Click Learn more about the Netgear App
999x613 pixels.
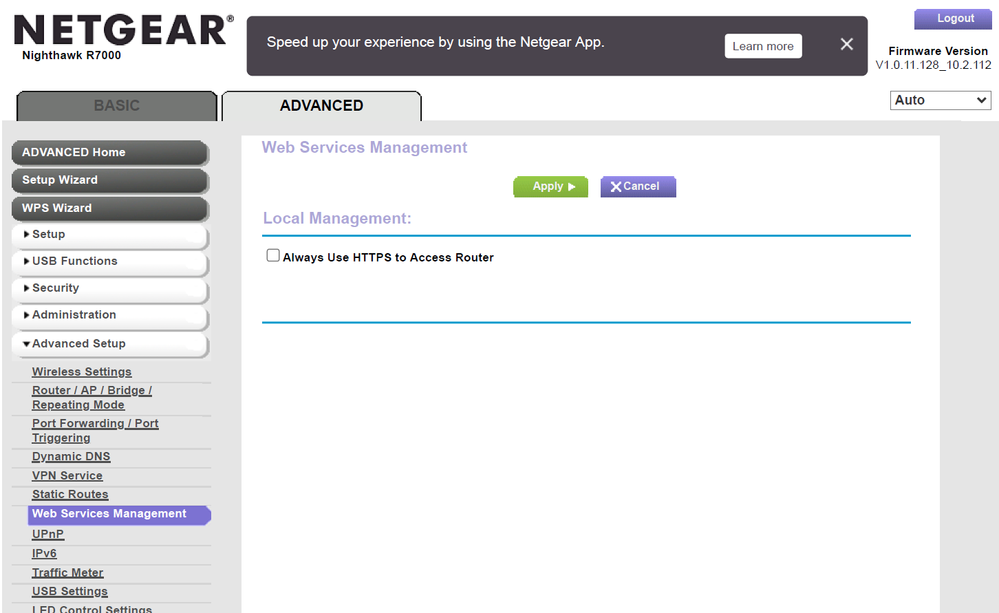click(763, 46)
